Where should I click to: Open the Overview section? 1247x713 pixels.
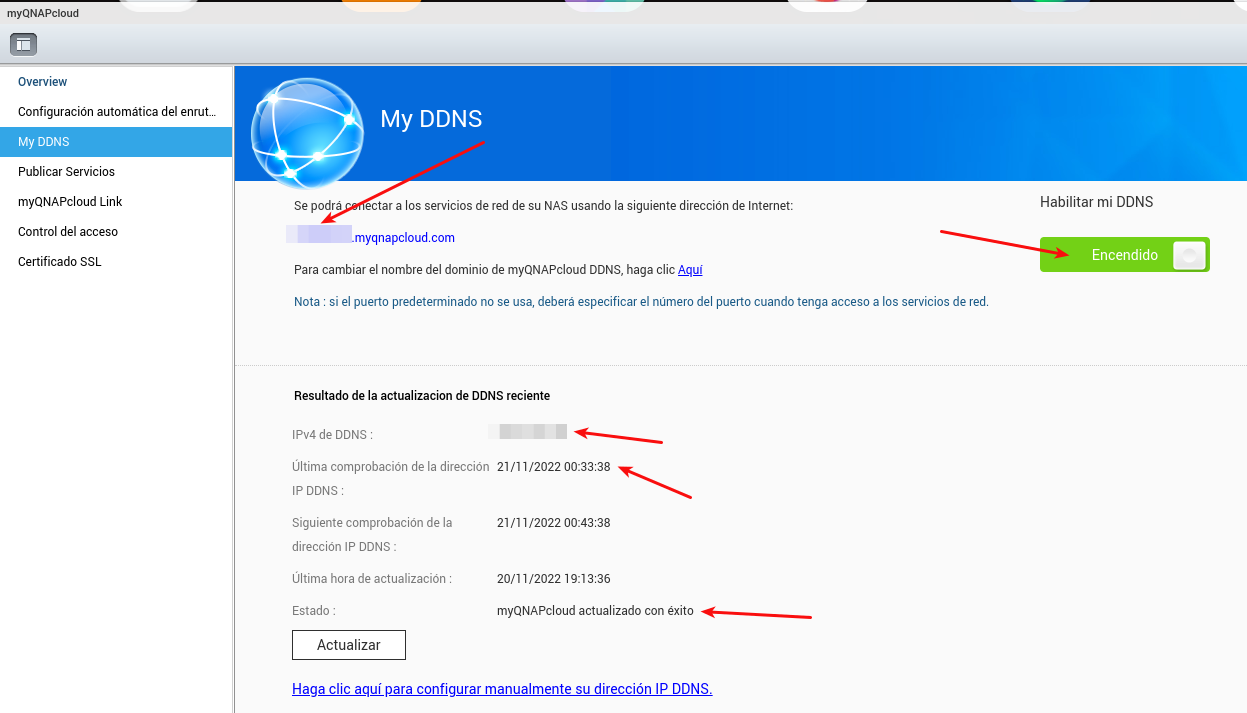click(43, 82)
